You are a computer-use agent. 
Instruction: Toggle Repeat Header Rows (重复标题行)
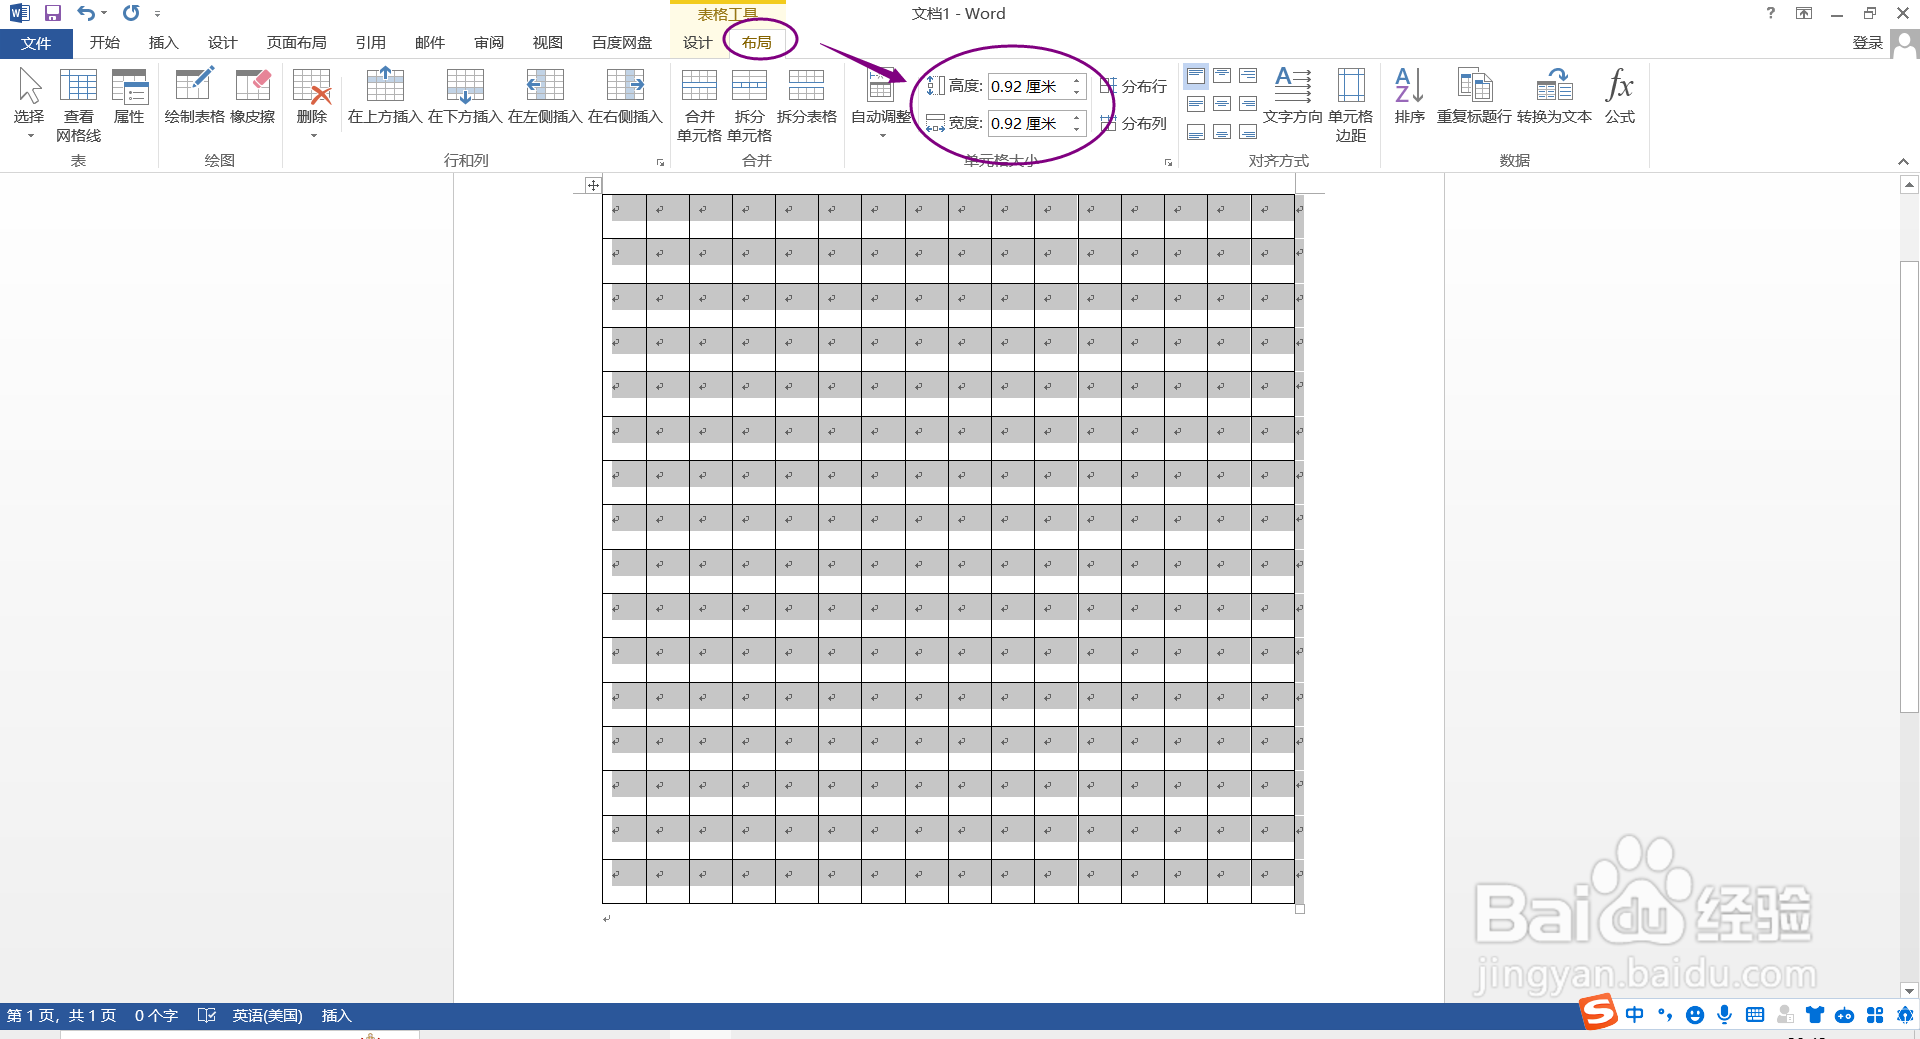[1474, 97]
